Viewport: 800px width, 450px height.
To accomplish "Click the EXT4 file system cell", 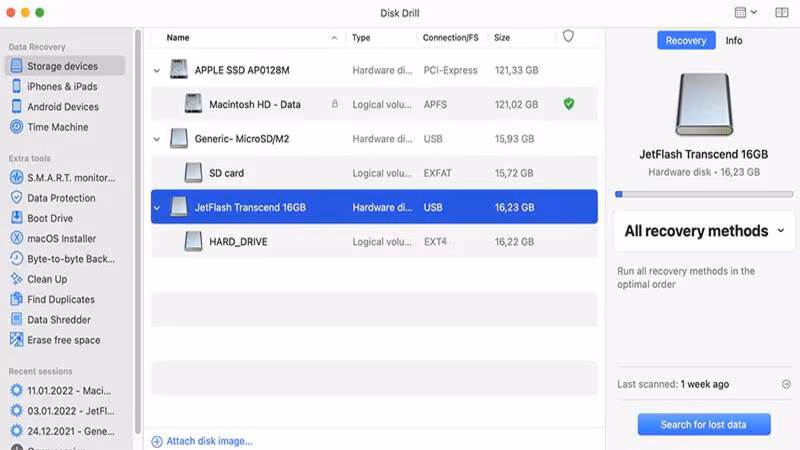I will 435,242.
